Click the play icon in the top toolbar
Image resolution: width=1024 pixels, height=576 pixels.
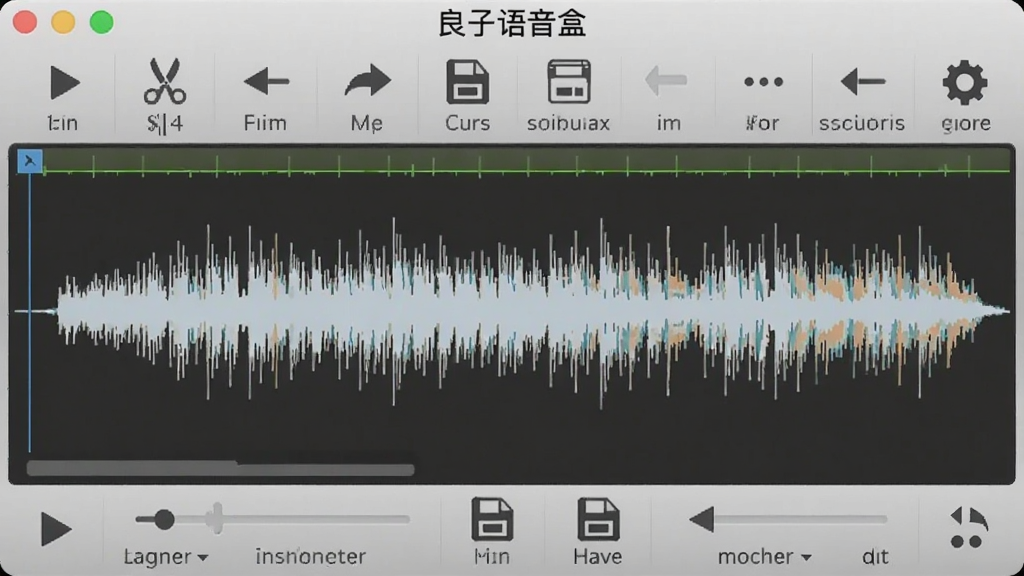pyautogui.click(x=65, y=83)
